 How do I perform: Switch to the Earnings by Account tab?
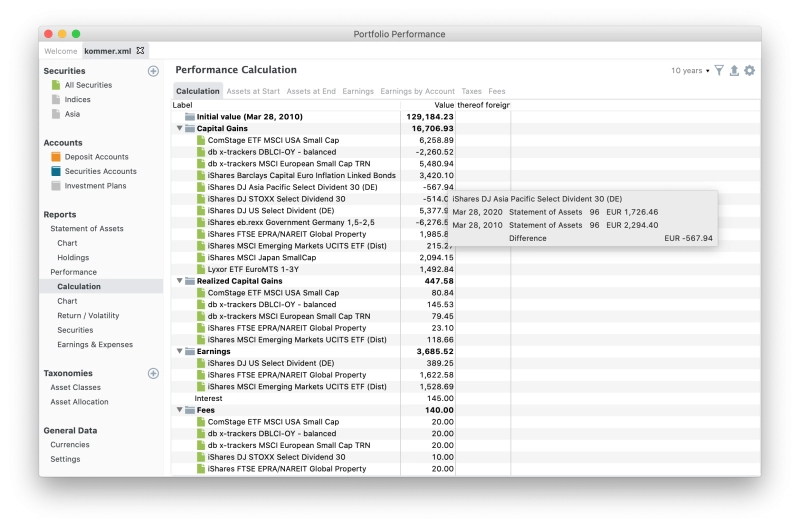[417, 91]
